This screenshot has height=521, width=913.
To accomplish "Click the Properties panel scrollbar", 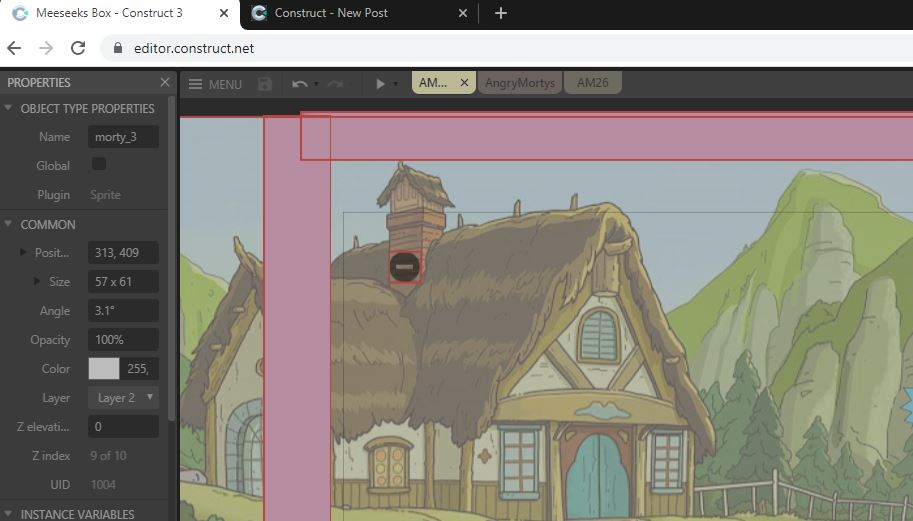I will point(171,259).
